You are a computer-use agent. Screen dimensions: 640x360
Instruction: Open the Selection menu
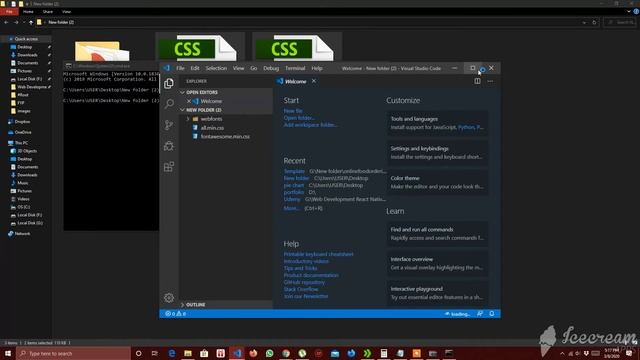point(216,68)
